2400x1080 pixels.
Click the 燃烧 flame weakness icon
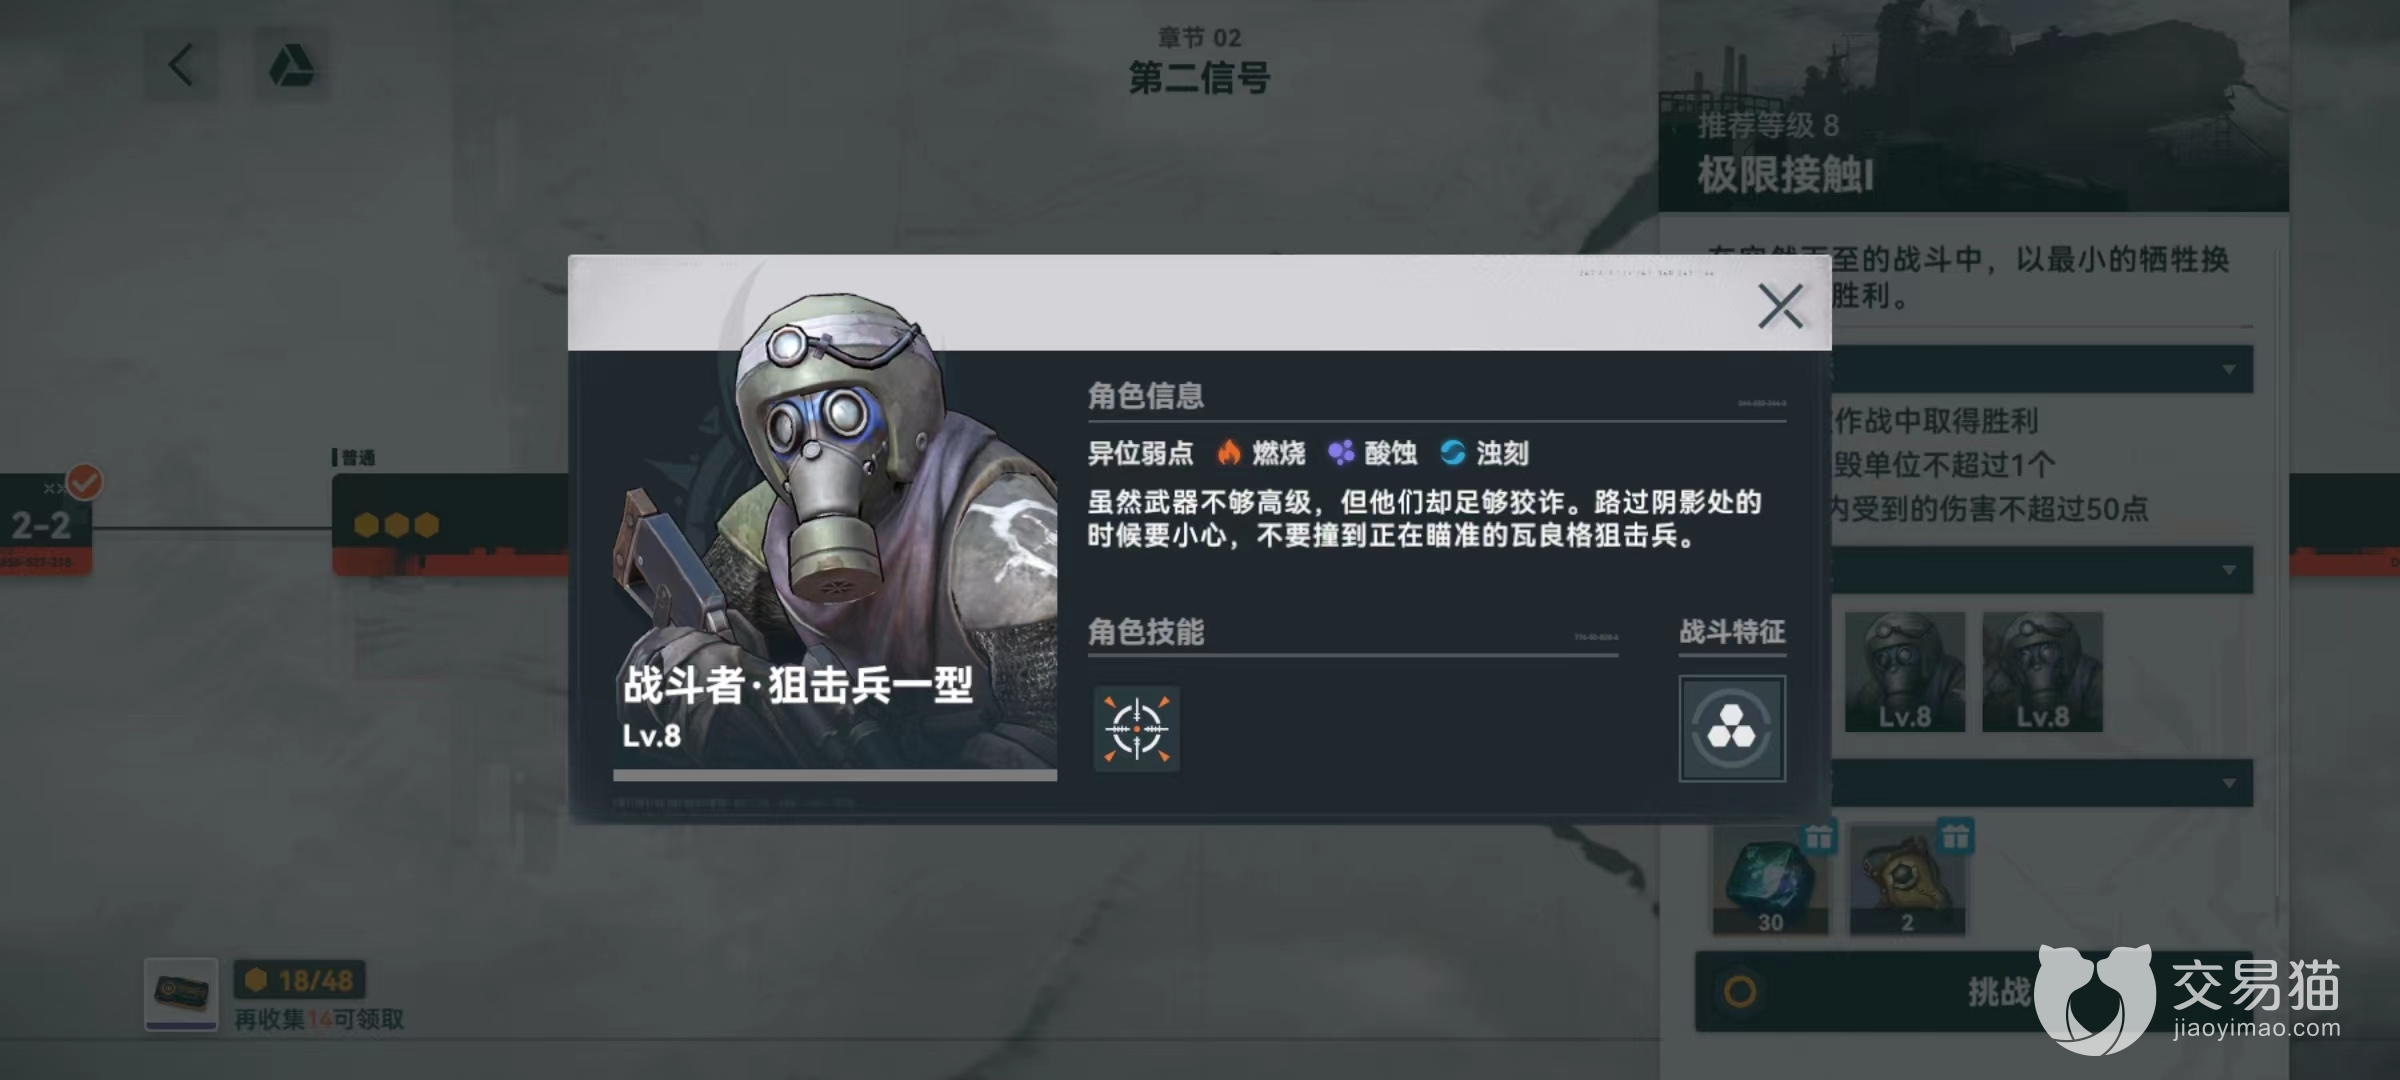click(x=1229, y=453)
